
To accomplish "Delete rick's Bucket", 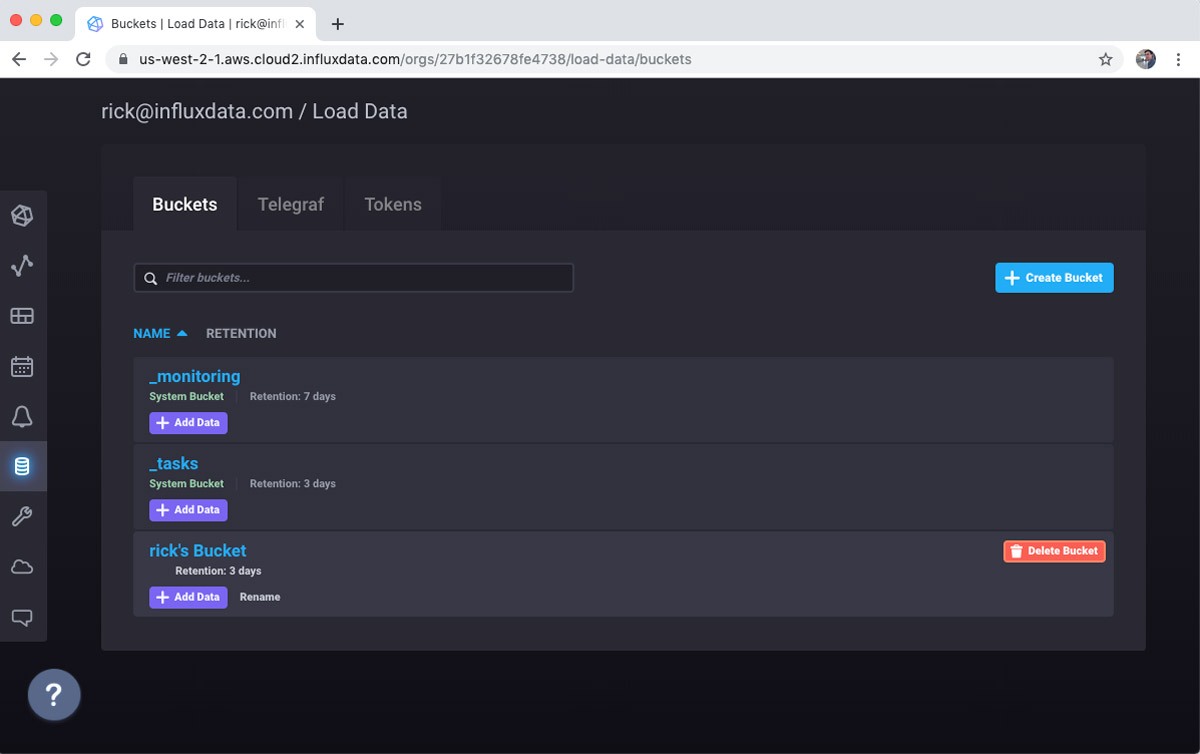I will pyautogui.click(x=1054, y=551).
